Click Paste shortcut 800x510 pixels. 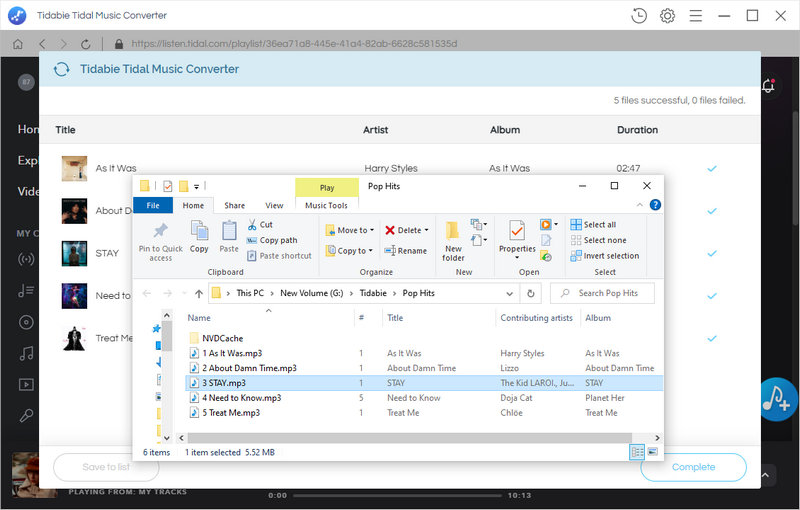279,256
